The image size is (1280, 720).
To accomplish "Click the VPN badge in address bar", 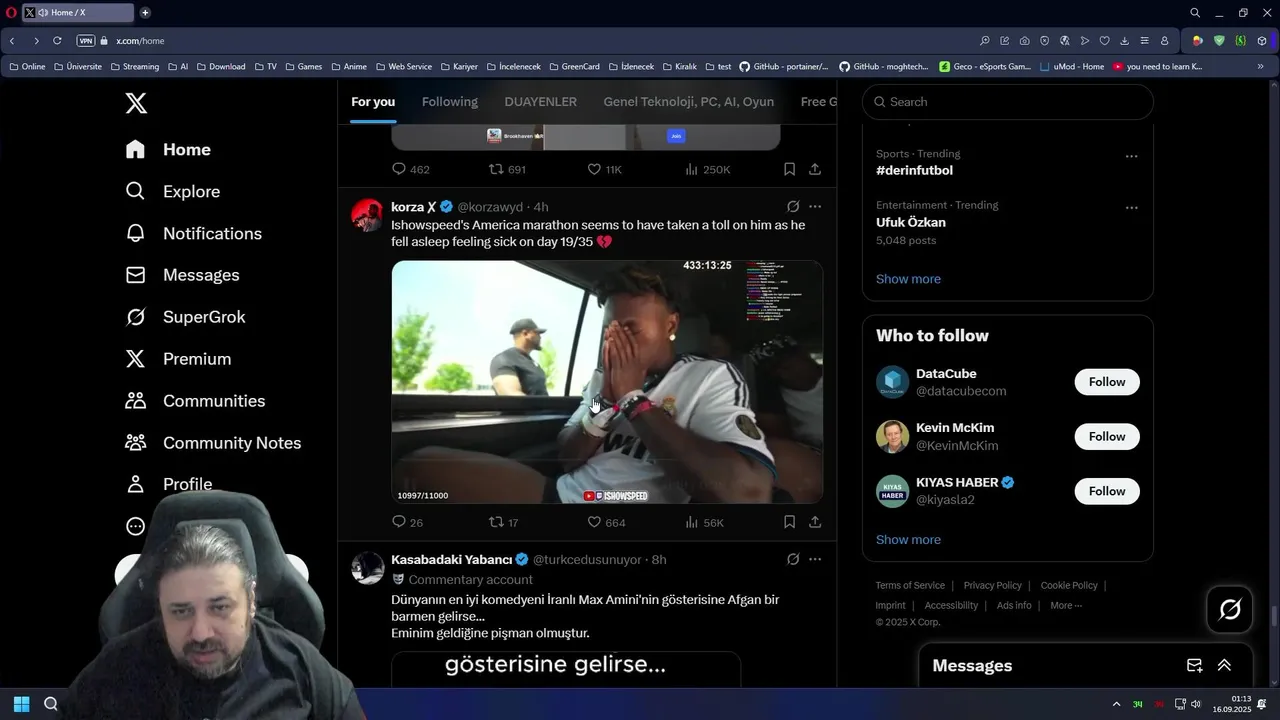I will click(x=86, y=41).
